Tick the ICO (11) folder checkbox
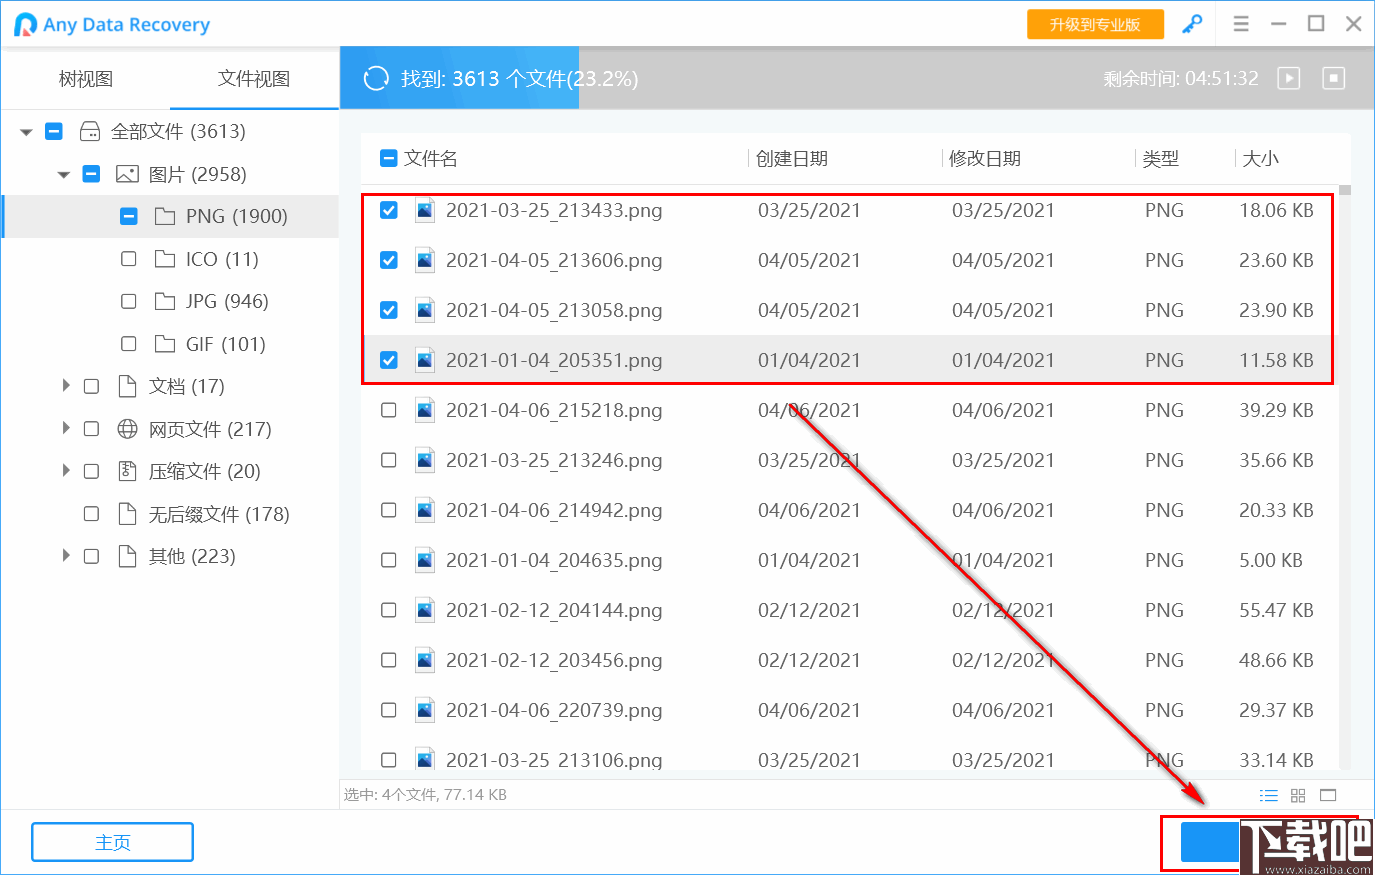This screenshot has width=1375, height=875. (x=129, y=259)
